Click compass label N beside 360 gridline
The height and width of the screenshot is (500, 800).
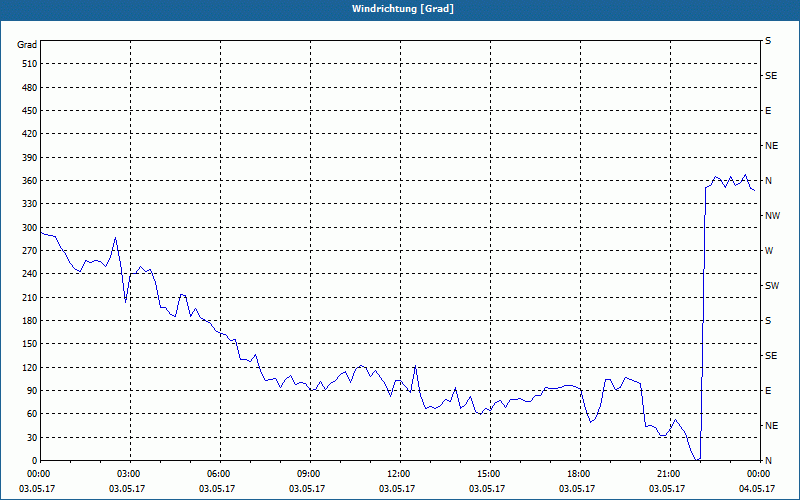[768, 181]
